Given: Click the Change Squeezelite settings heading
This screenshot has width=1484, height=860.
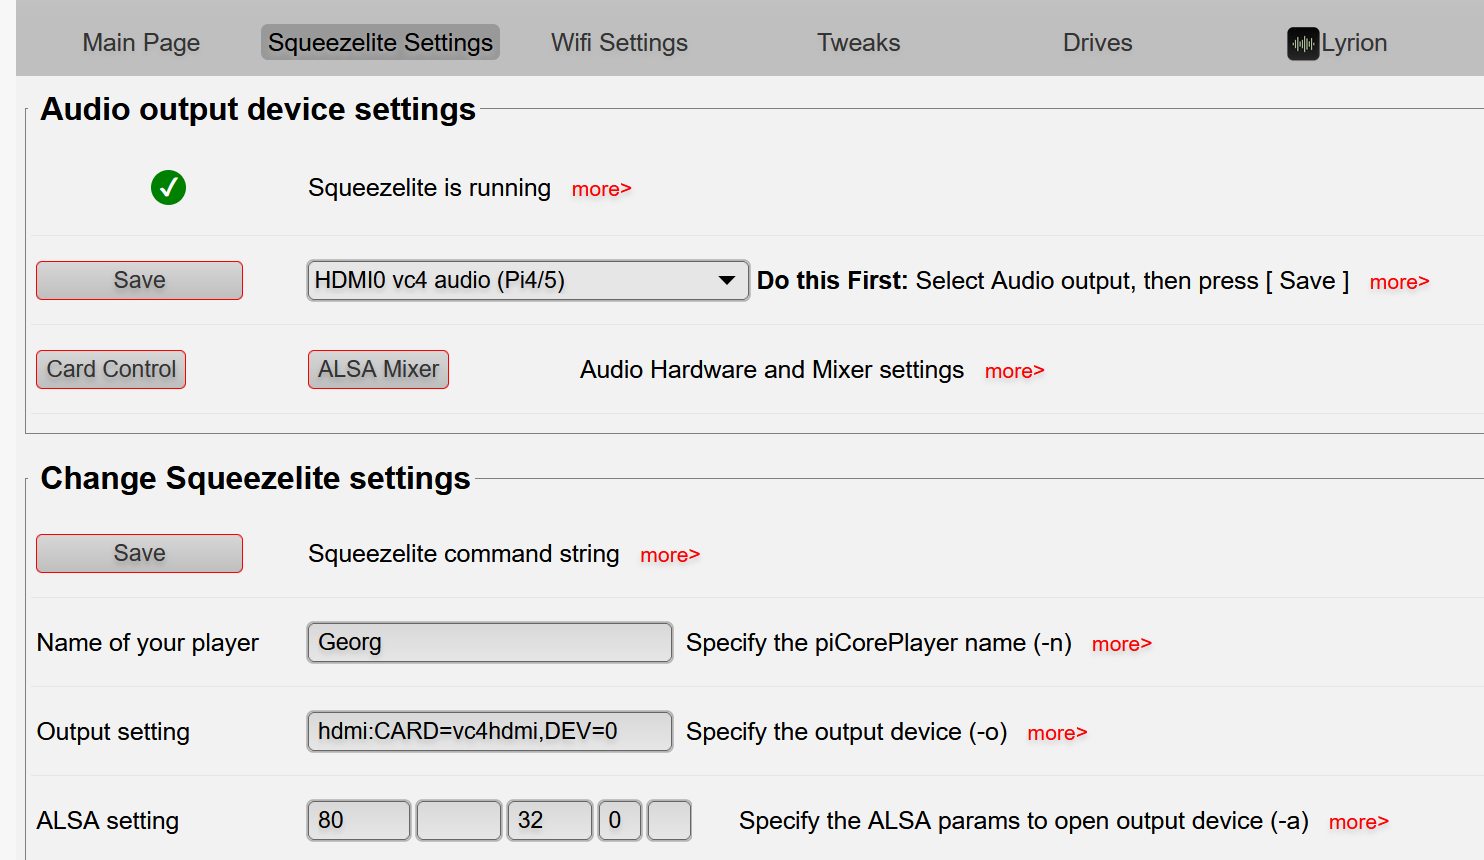Looking at the screenshot, I should [255, 478].
